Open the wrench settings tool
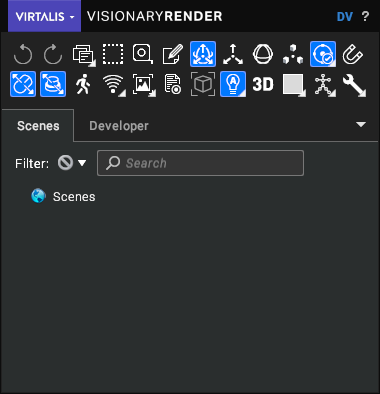This screenshot has width=380, height=394. click(x=354, y=85)
